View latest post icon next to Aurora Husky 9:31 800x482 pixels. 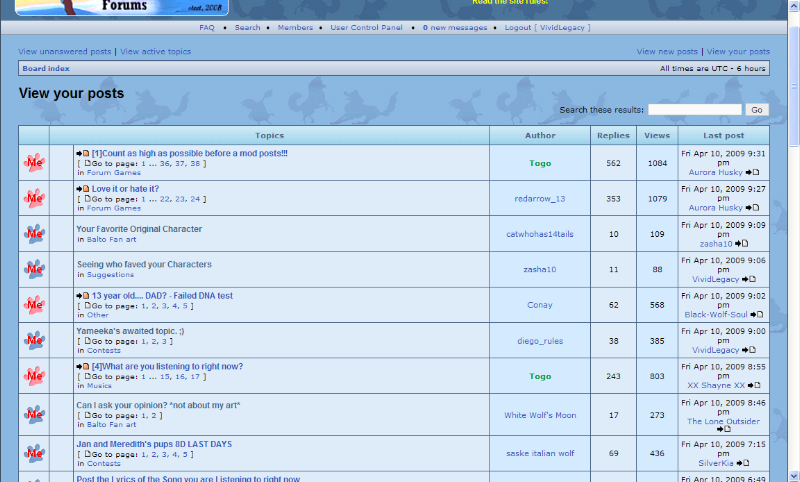pyautogui.click(x=753, y=172)
